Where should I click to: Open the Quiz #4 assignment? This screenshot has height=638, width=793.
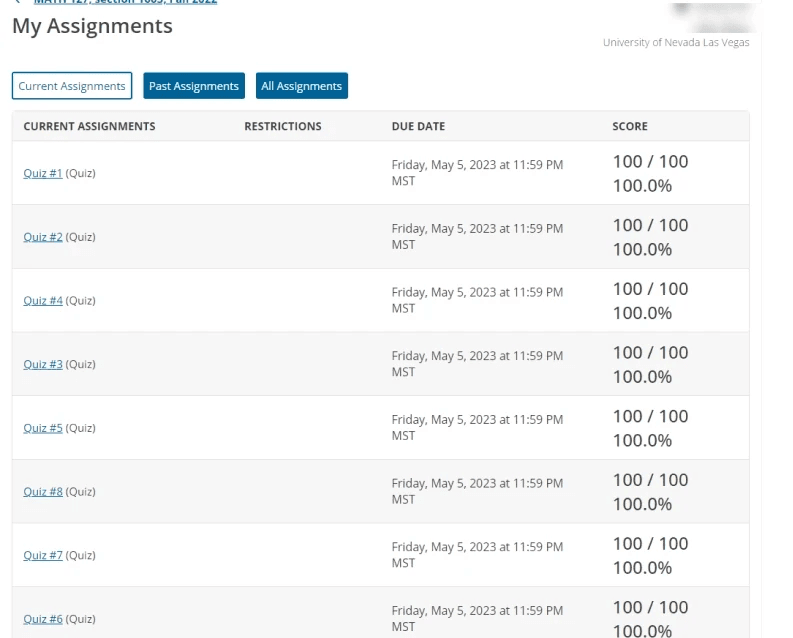pos(43,301)
